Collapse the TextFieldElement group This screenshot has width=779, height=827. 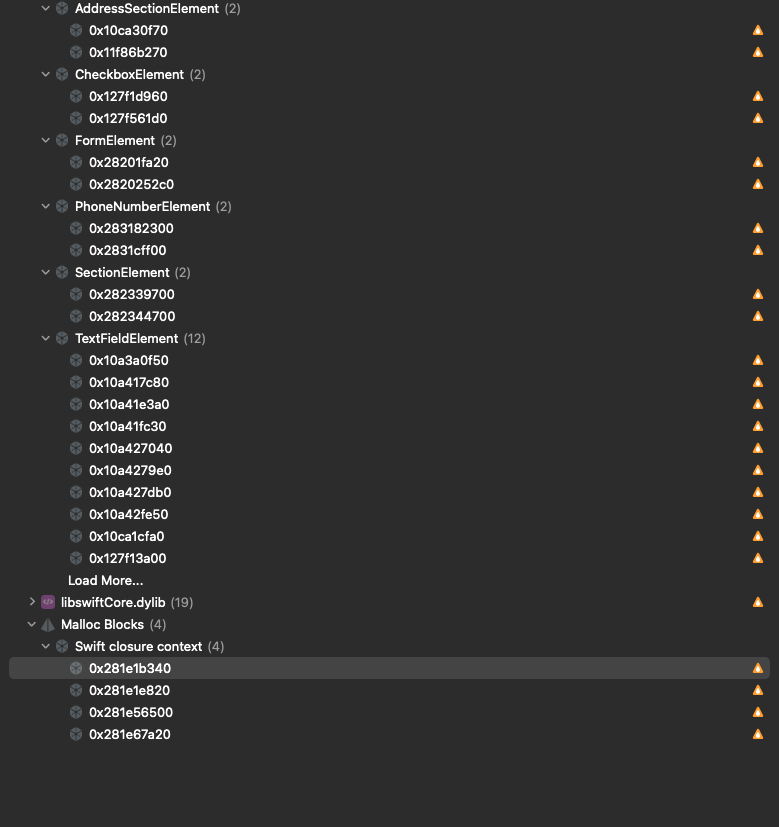point(45,338)
